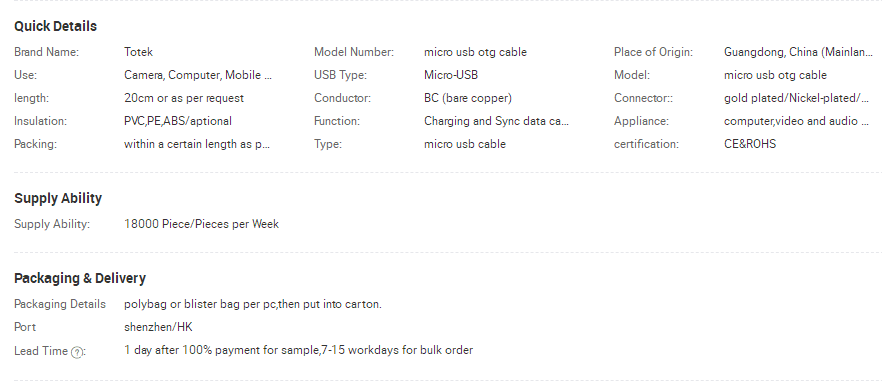Screen dimensions: 882x383
Task: Click the truncated Place of Origin Guangdong value
Action: click(x=798, y=52)
